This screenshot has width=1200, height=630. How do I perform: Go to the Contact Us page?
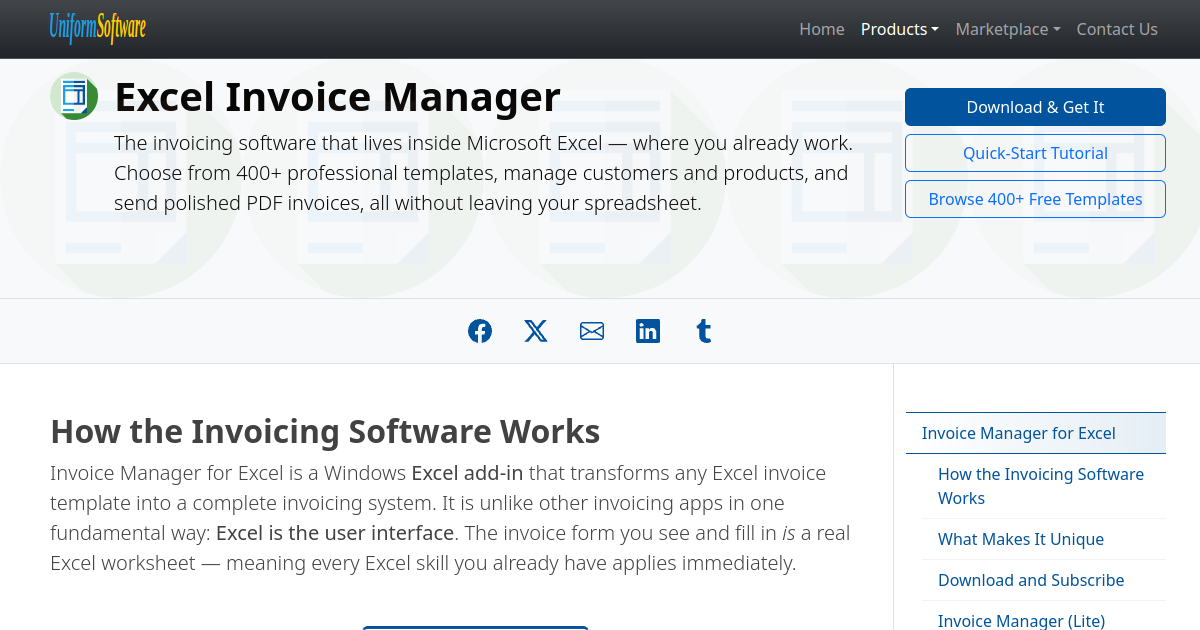pos(1117,29)
